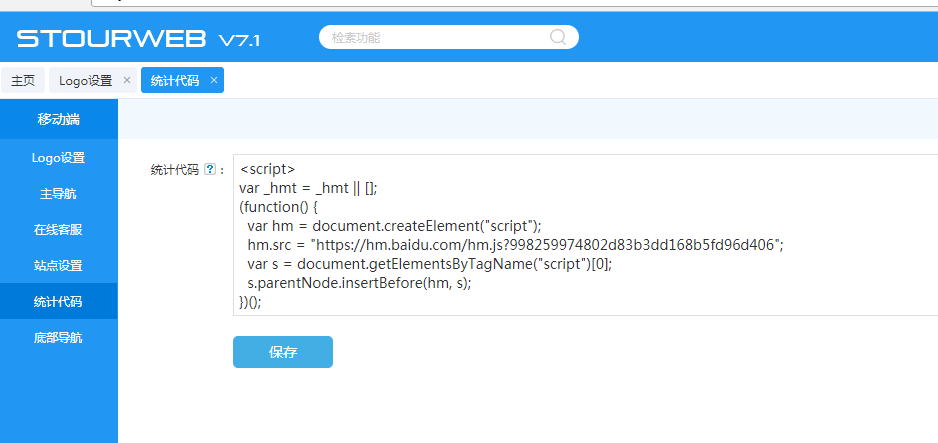
Task: Focus the 检索功能 search field
Action: 436,38
